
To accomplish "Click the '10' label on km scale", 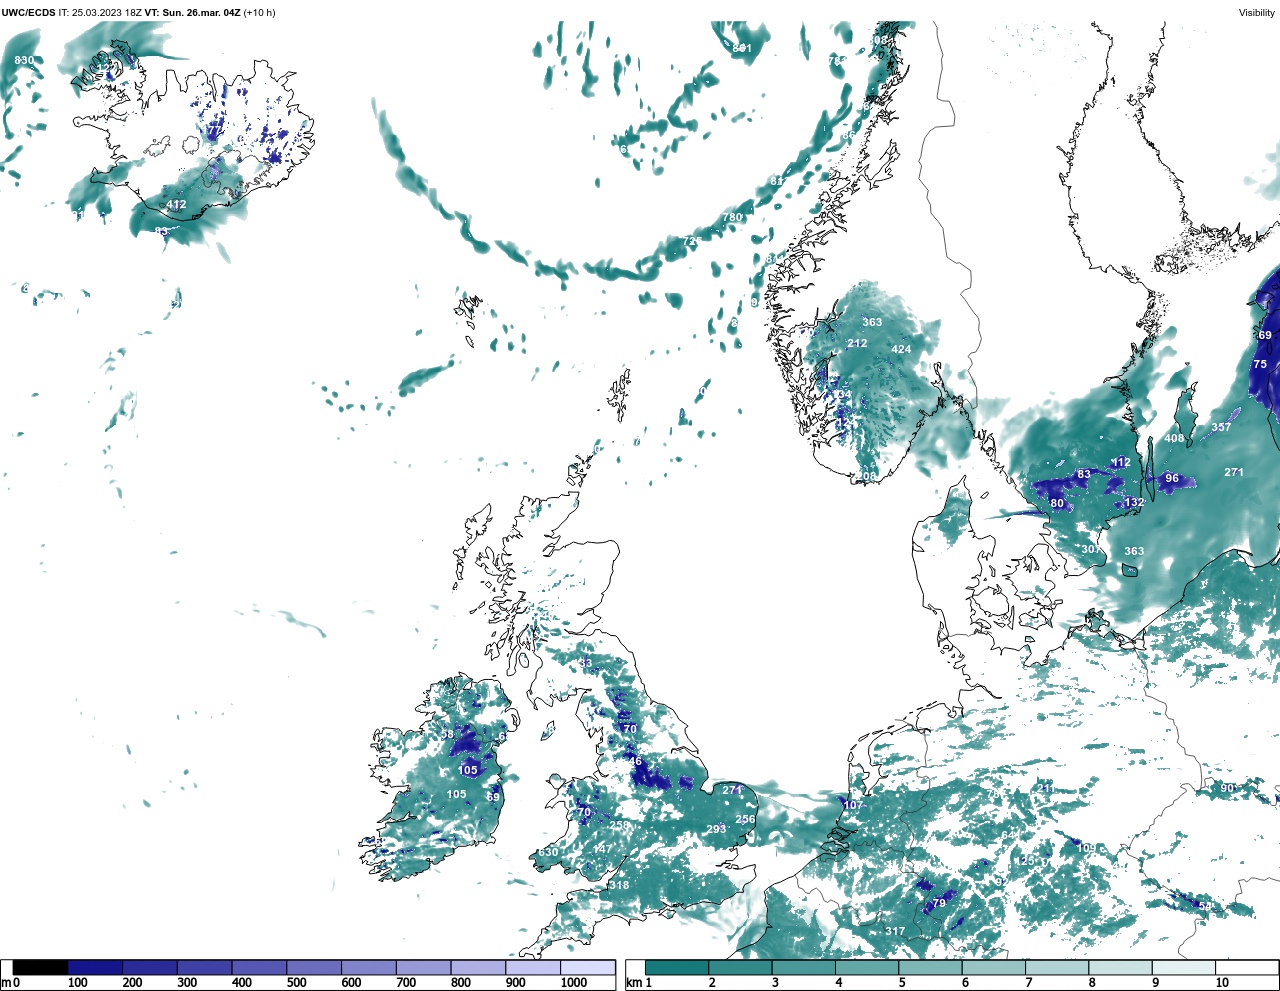I will tap(1222, 983).
